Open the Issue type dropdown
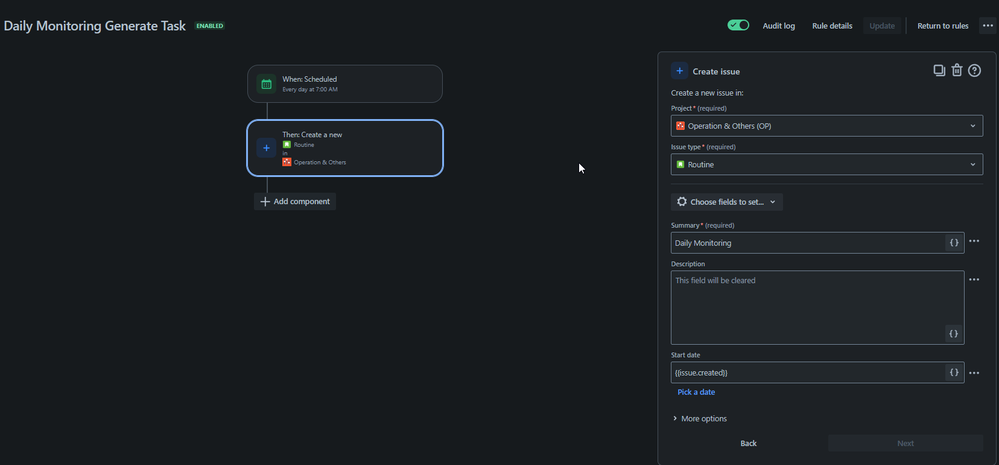Image resolution: width=999 pixels, height=465 pixels. pos(827,164)
